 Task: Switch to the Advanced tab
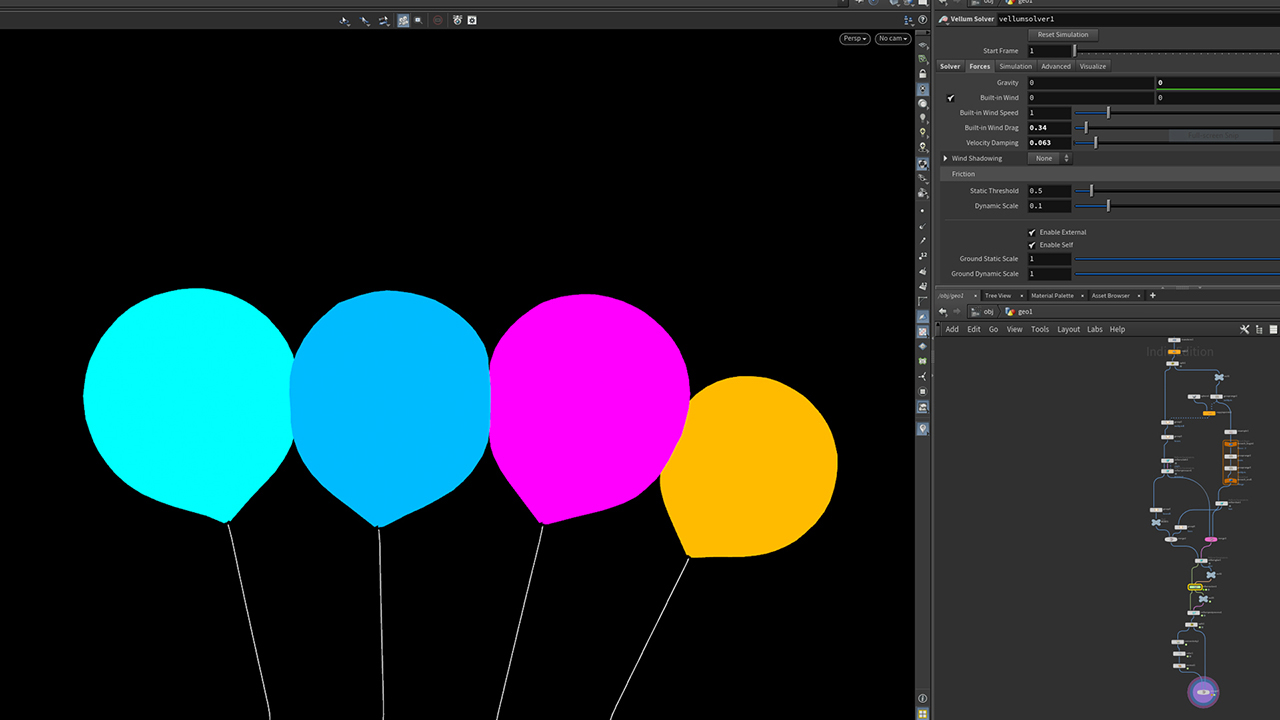[1056, 66]
